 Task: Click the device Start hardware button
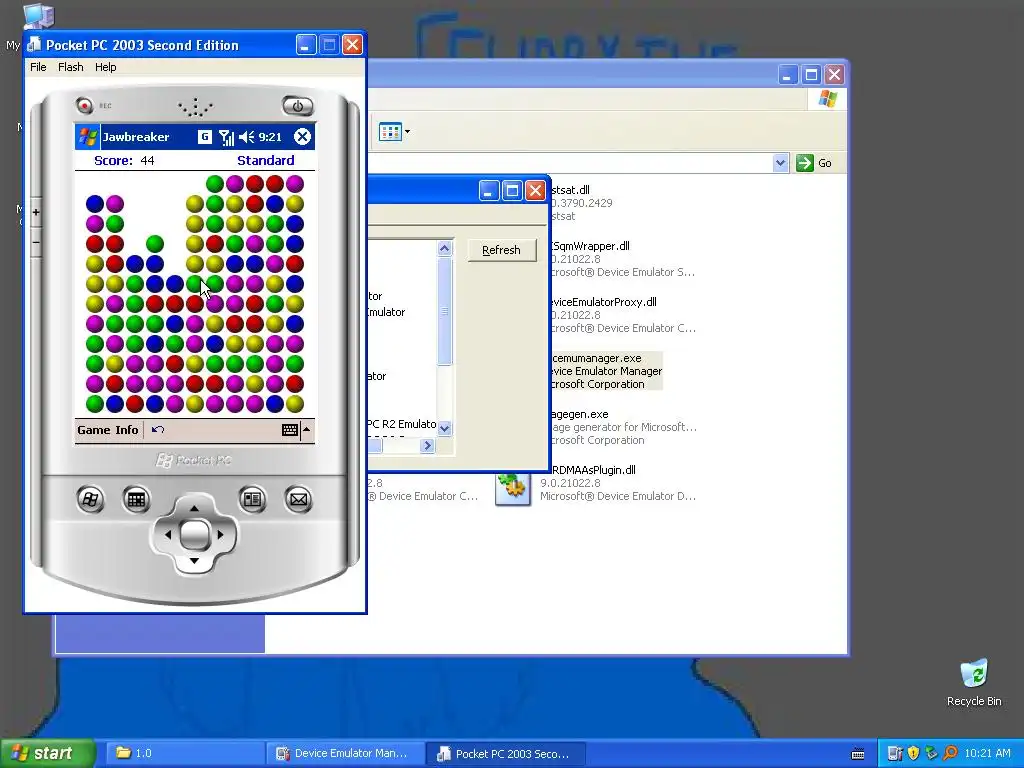(90, 500)
